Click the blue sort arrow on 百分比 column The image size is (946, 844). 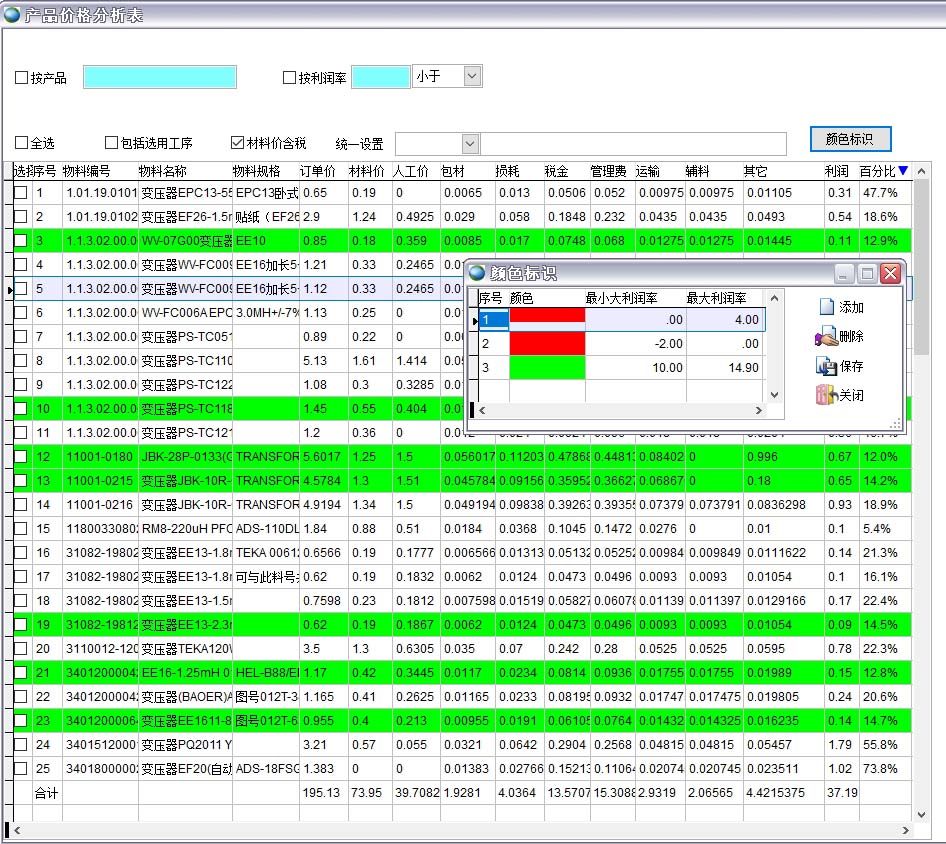pos(903,171)
